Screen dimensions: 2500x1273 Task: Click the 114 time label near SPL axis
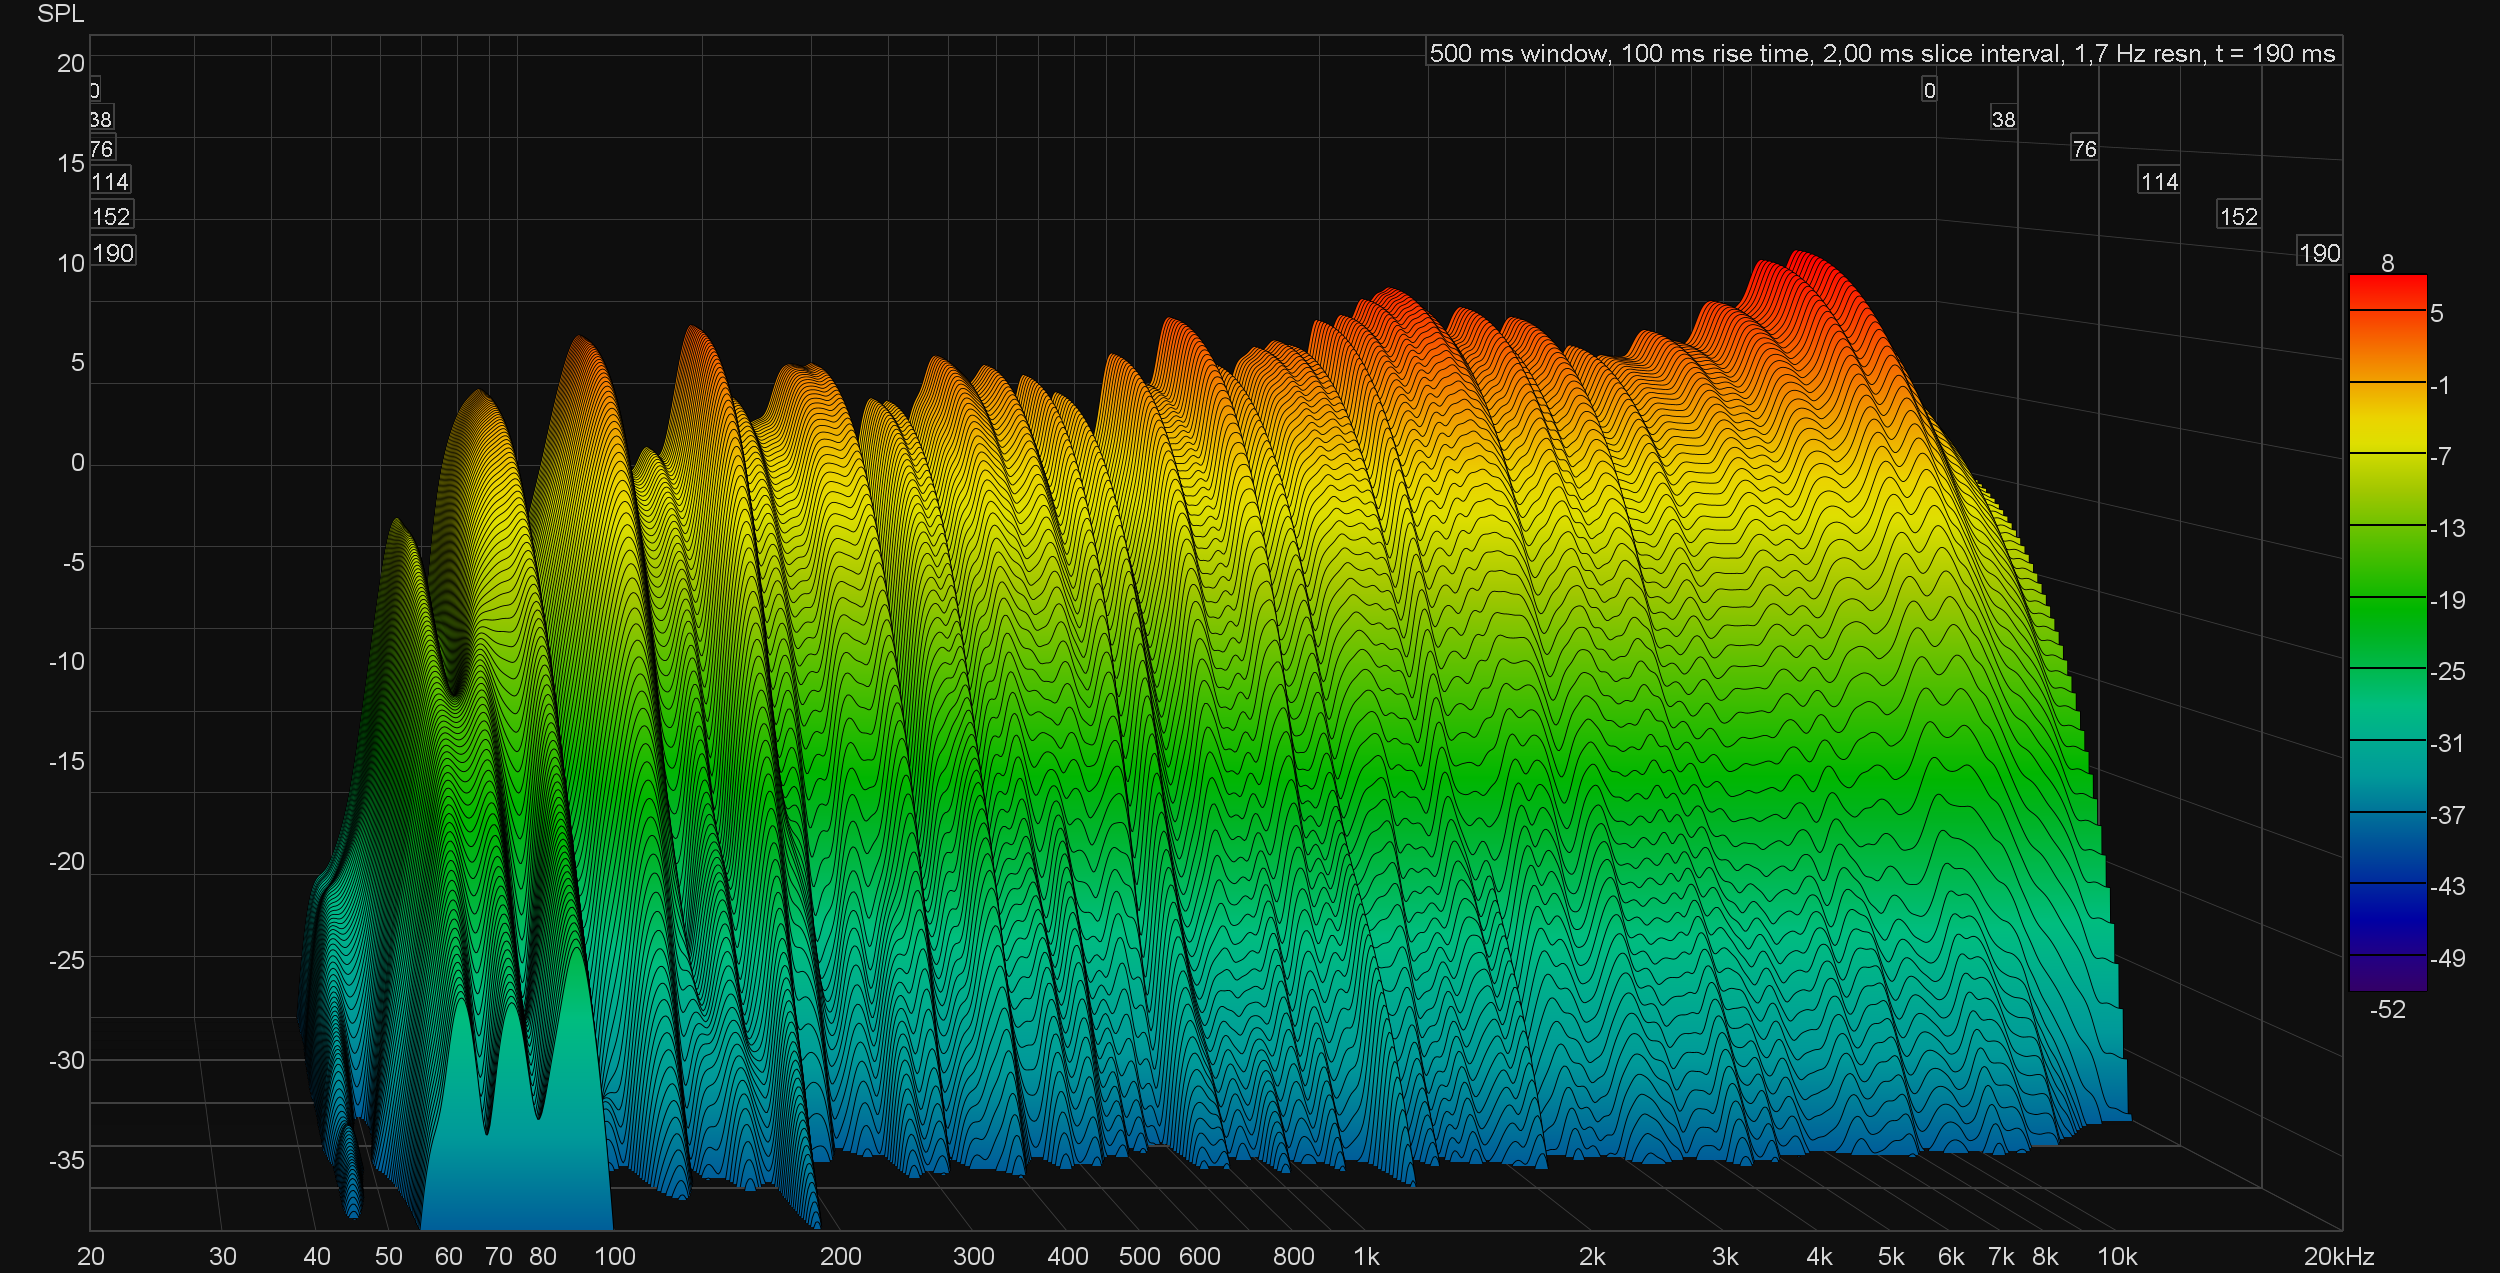tap(110, 182)
